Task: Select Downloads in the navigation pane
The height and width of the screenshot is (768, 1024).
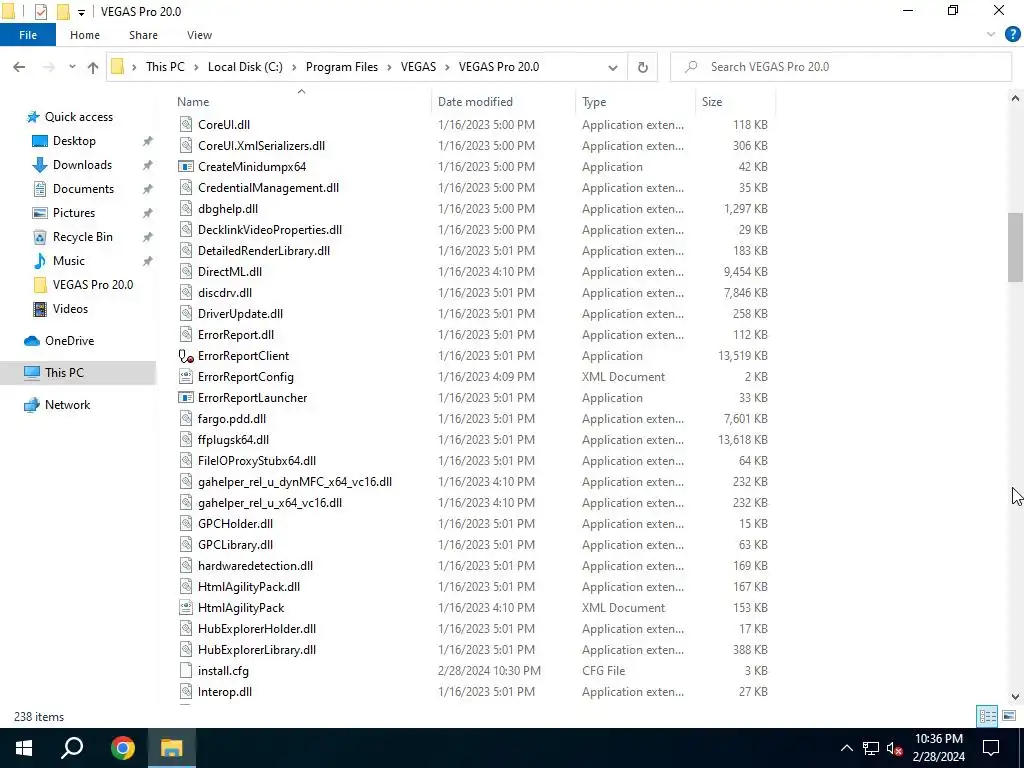Action: (x=82, y=165)
